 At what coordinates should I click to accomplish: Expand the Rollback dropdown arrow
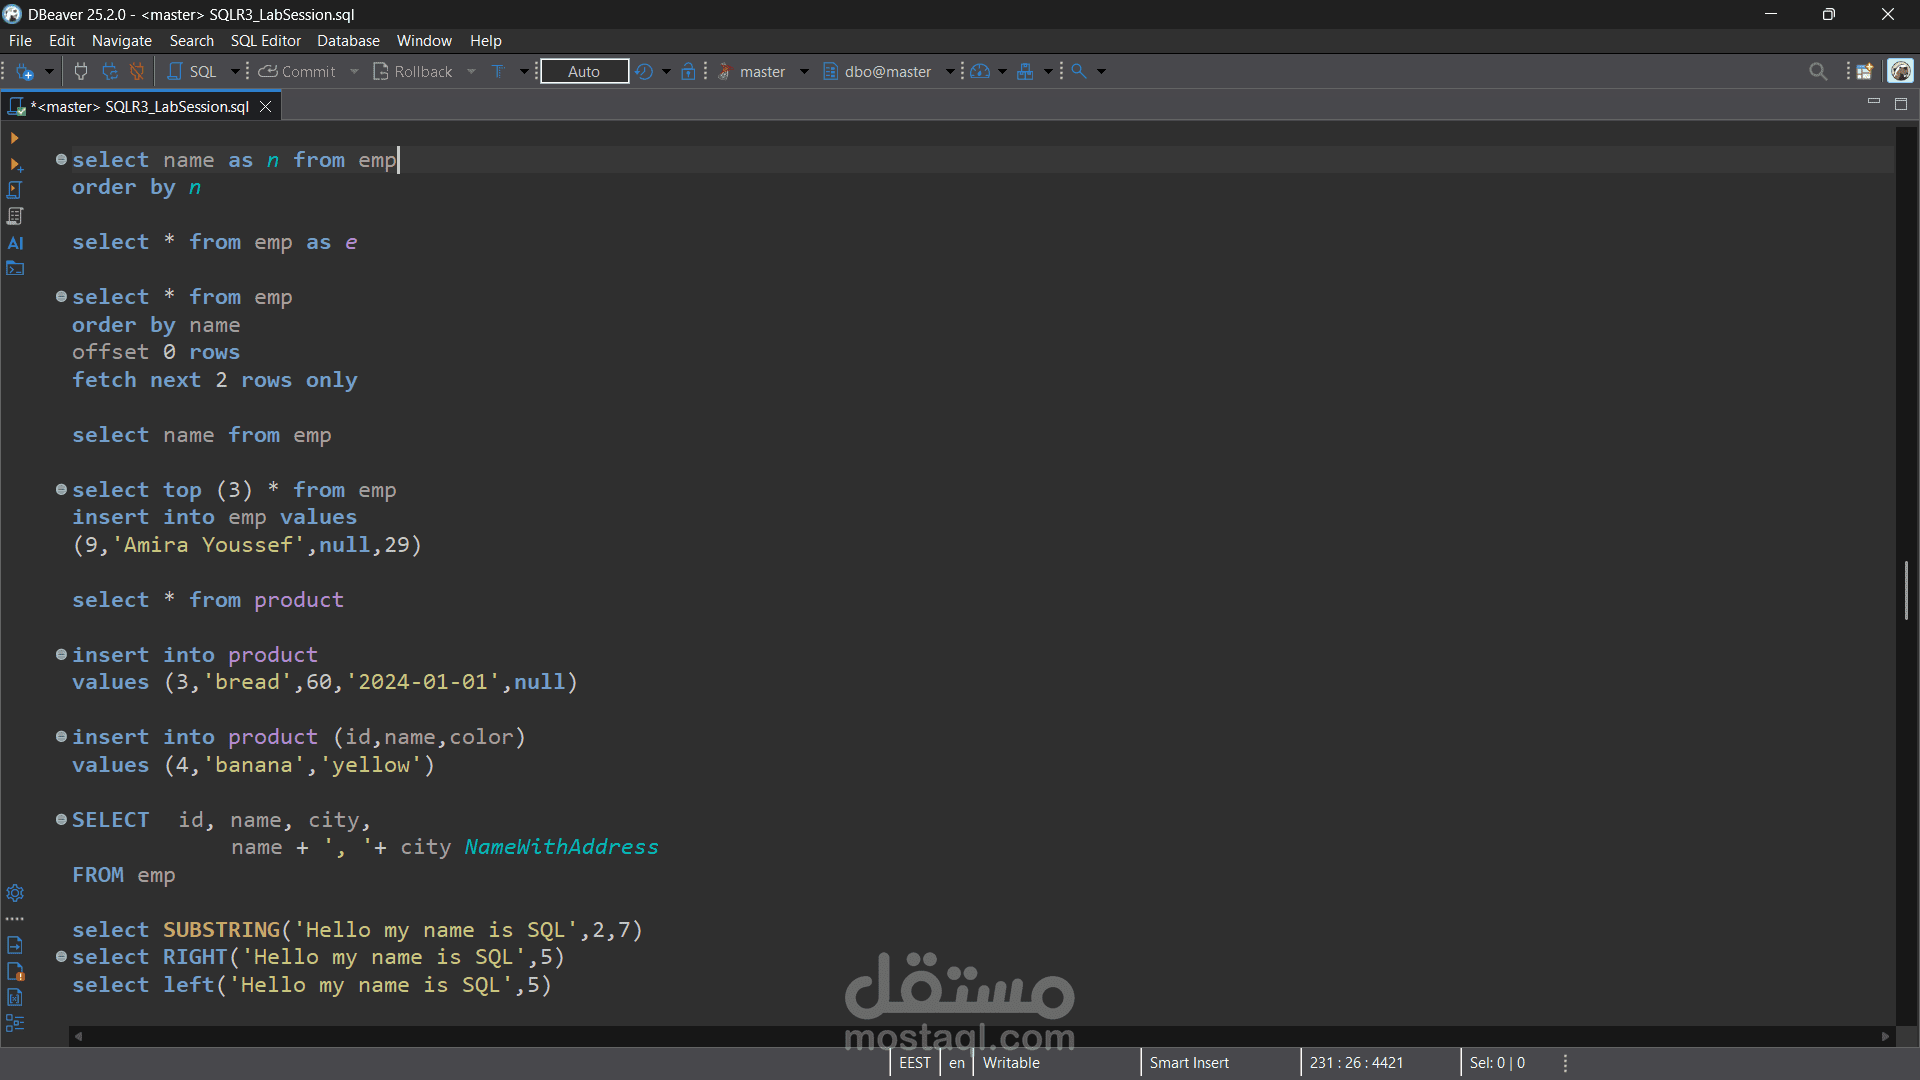[x=471, y=72]
